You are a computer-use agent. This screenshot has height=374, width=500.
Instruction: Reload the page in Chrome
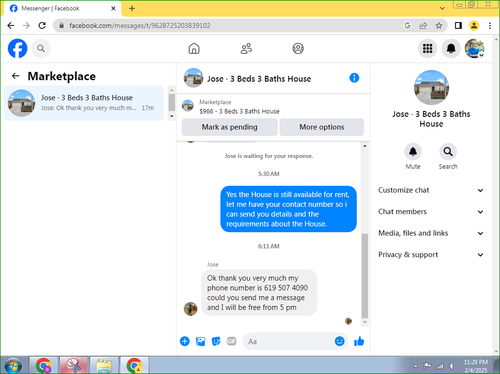coord(42,26)
